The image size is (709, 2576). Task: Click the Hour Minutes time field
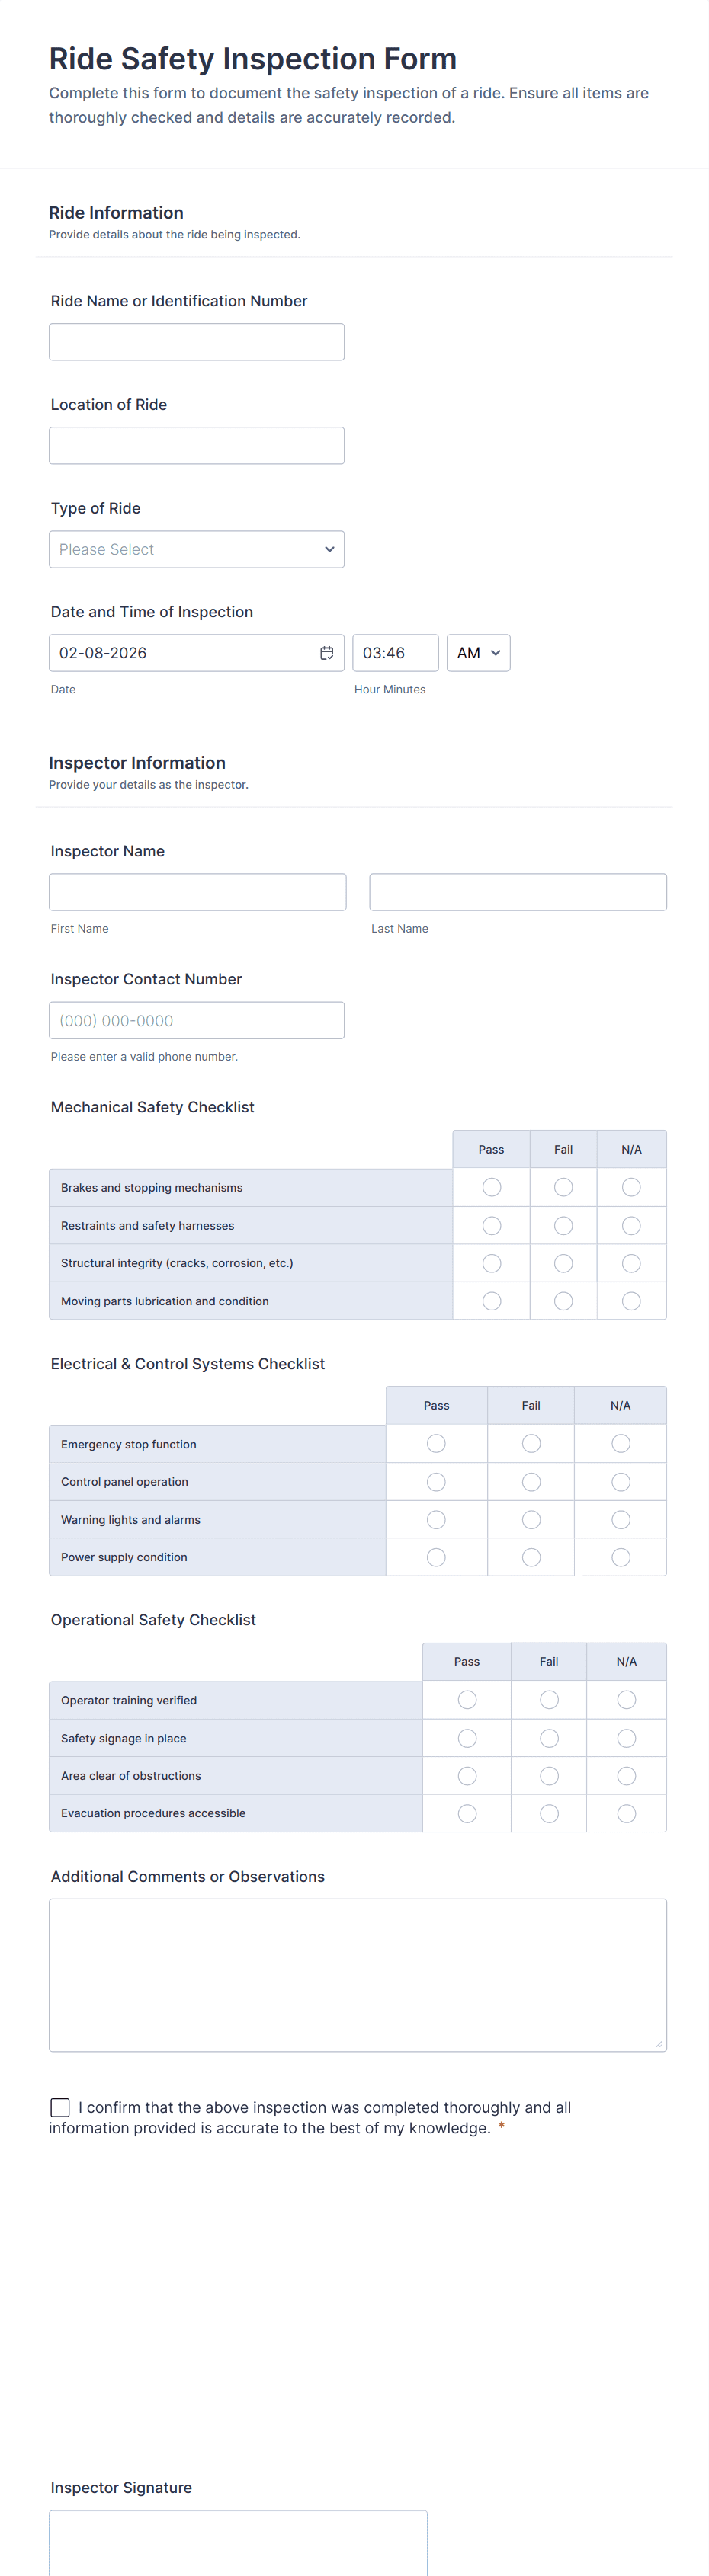tap(395, 653)
